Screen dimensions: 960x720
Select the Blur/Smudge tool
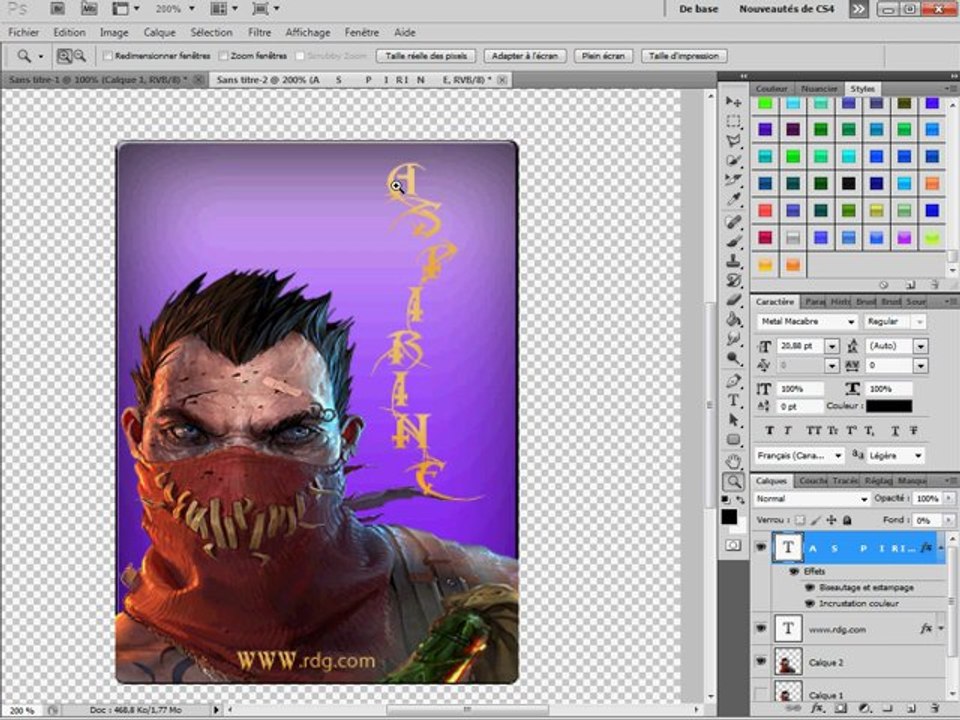(733, 339)
